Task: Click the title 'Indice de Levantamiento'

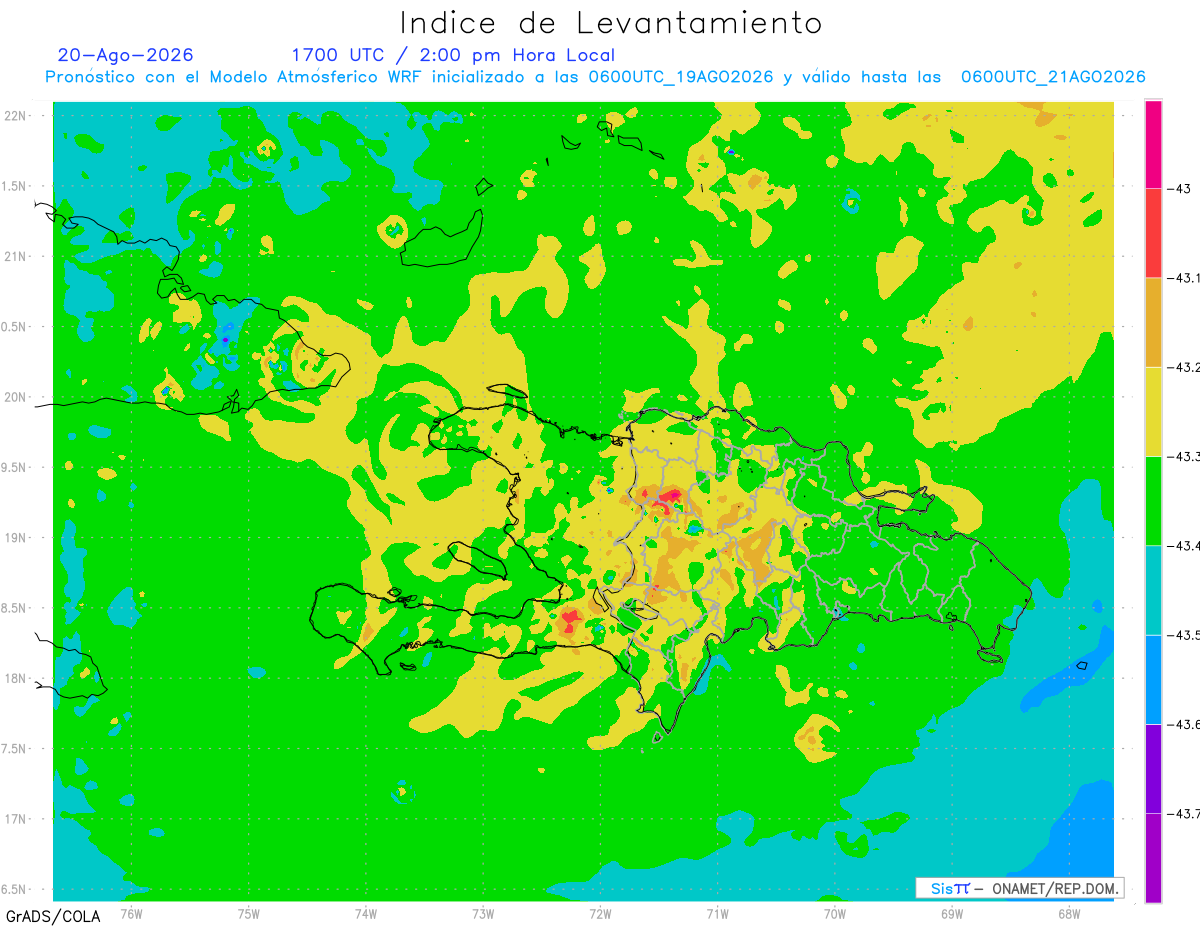Action: point(611,23)
